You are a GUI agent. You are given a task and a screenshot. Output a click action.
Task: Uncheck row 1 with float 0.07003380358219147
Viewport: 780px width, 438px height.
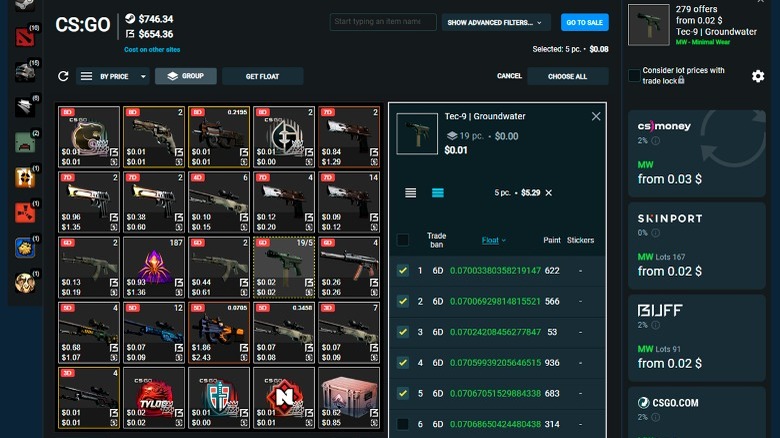point(402,271)
